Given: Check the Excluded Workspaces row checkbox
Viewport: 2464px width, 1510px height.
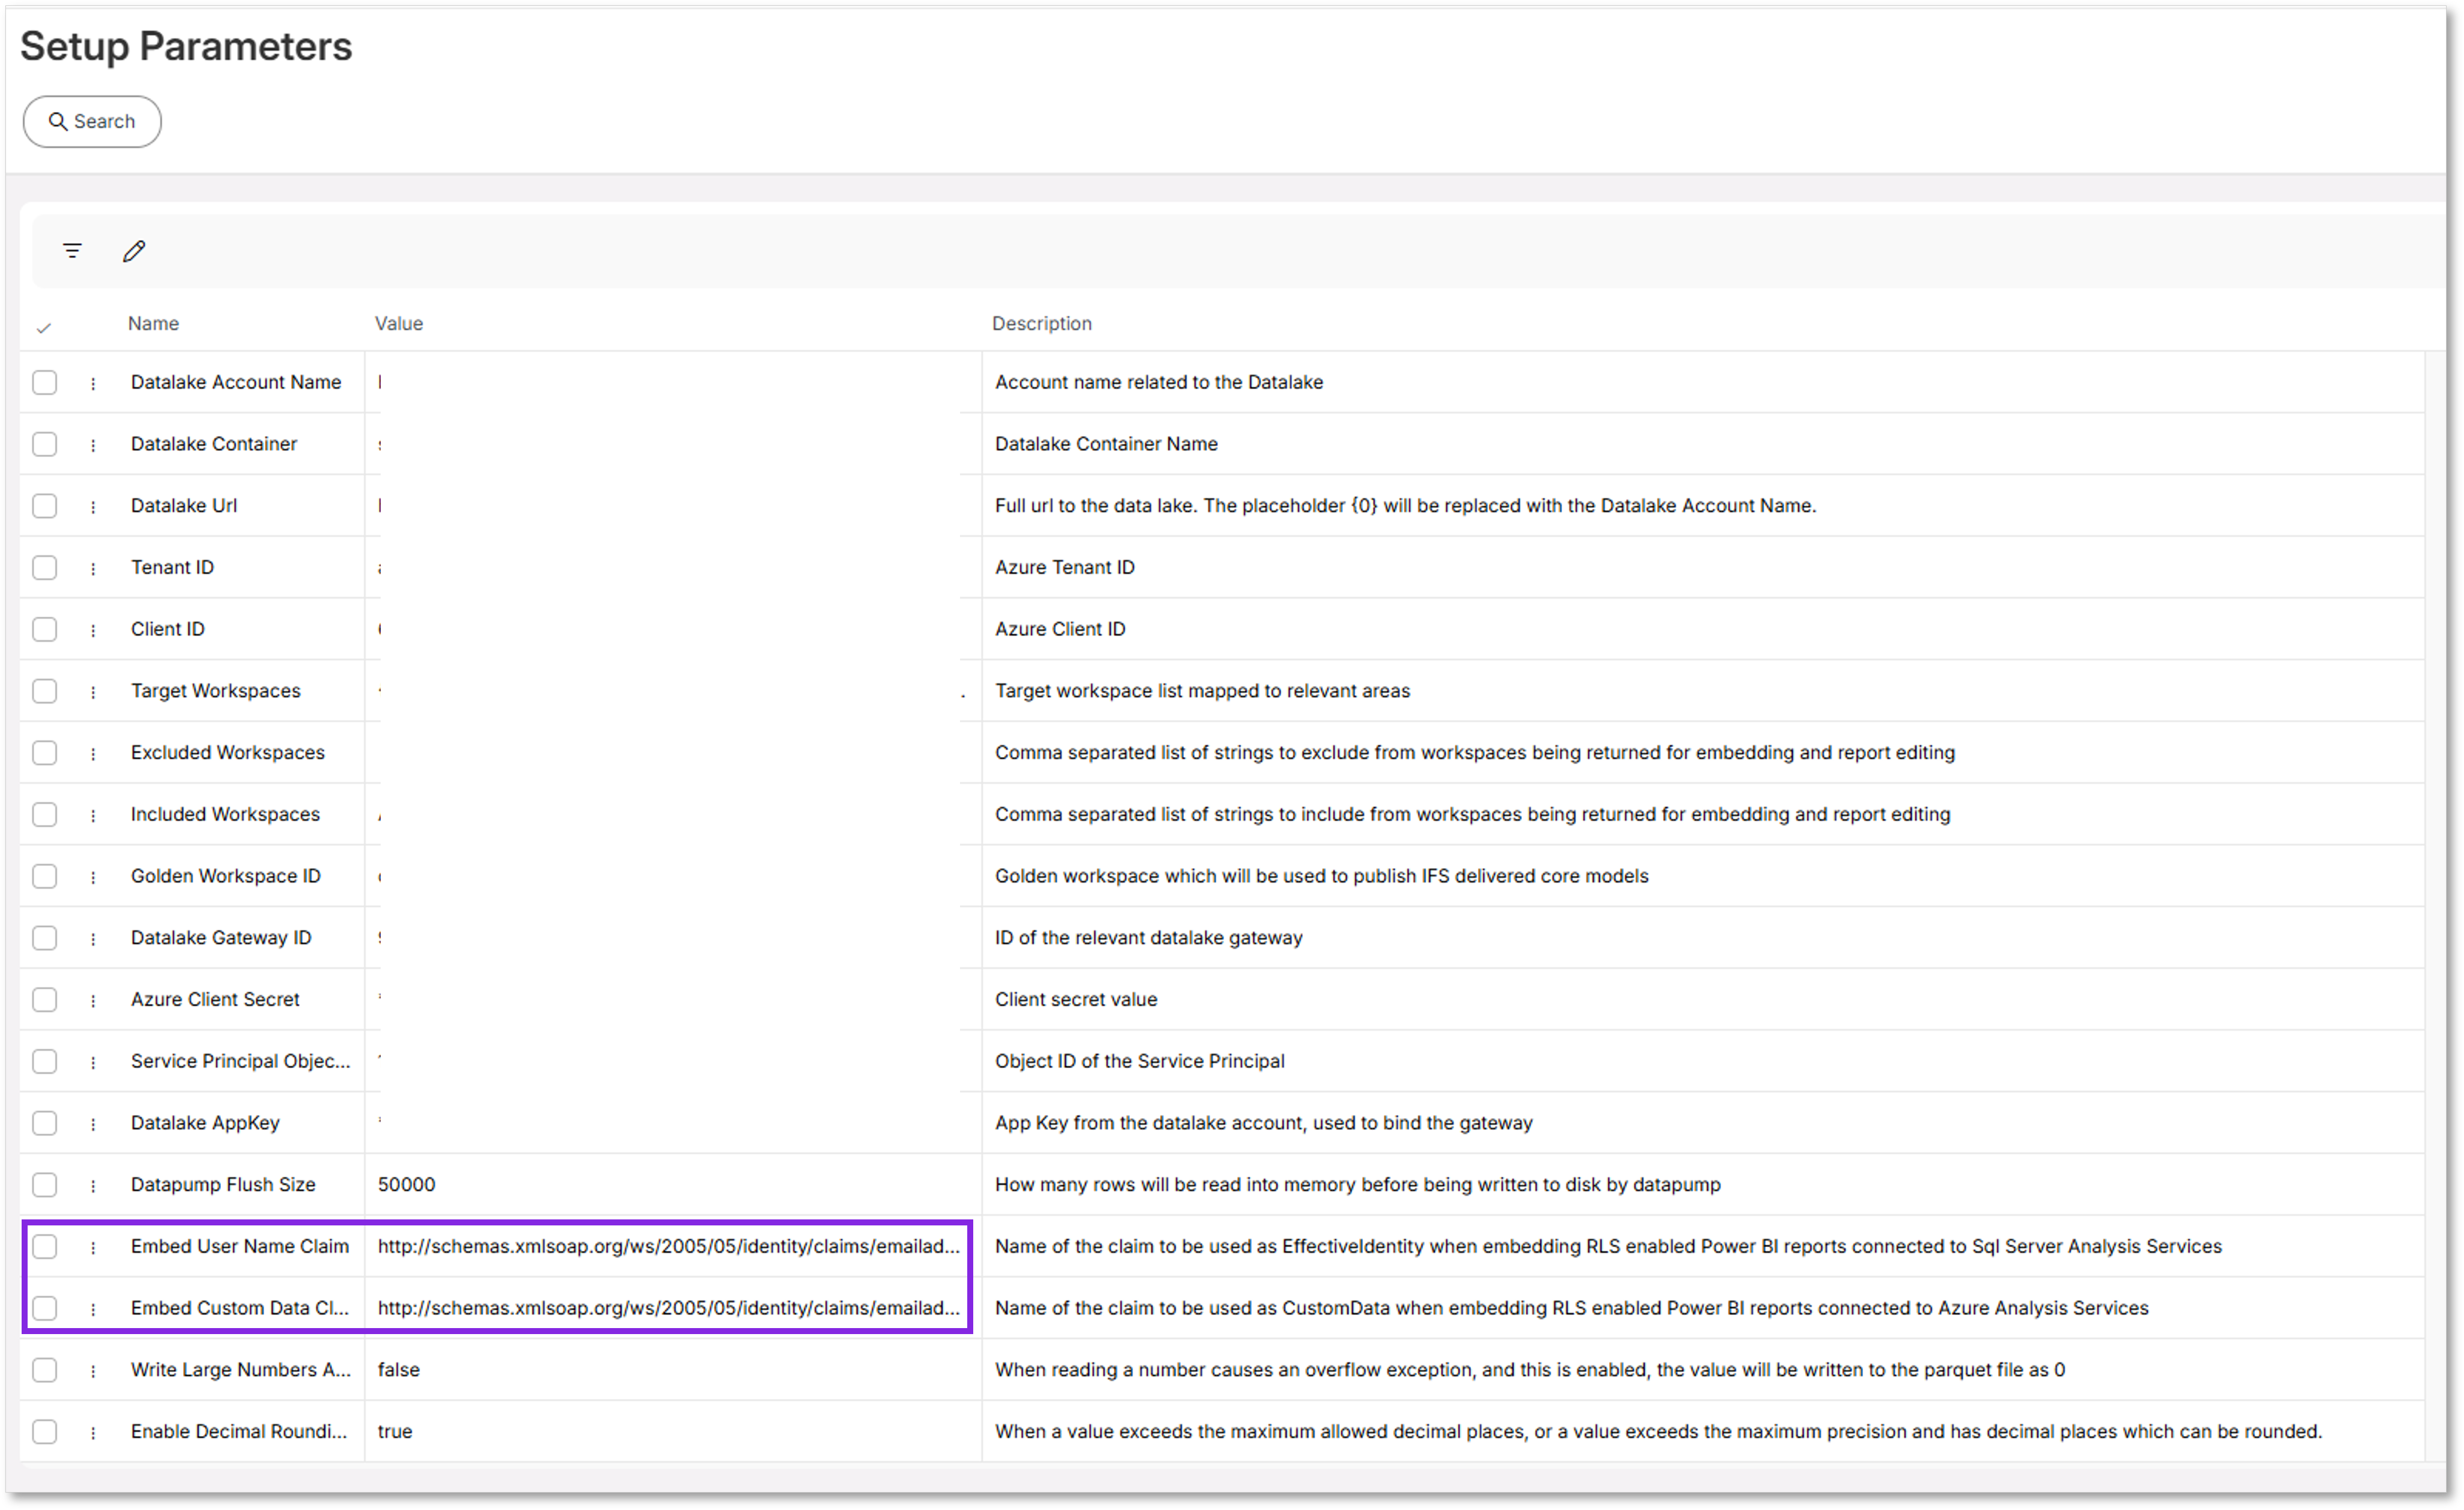Looking at the screenshot, I should click(44, 753).
